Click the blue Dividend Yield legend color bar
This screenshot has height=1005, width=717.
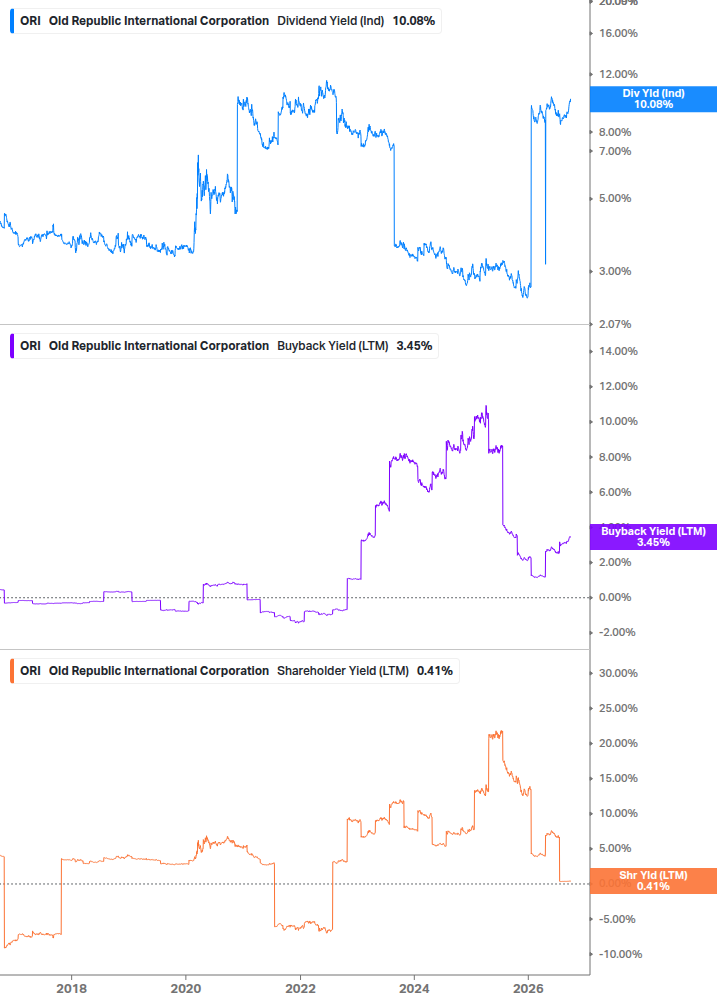click(12, 21)
